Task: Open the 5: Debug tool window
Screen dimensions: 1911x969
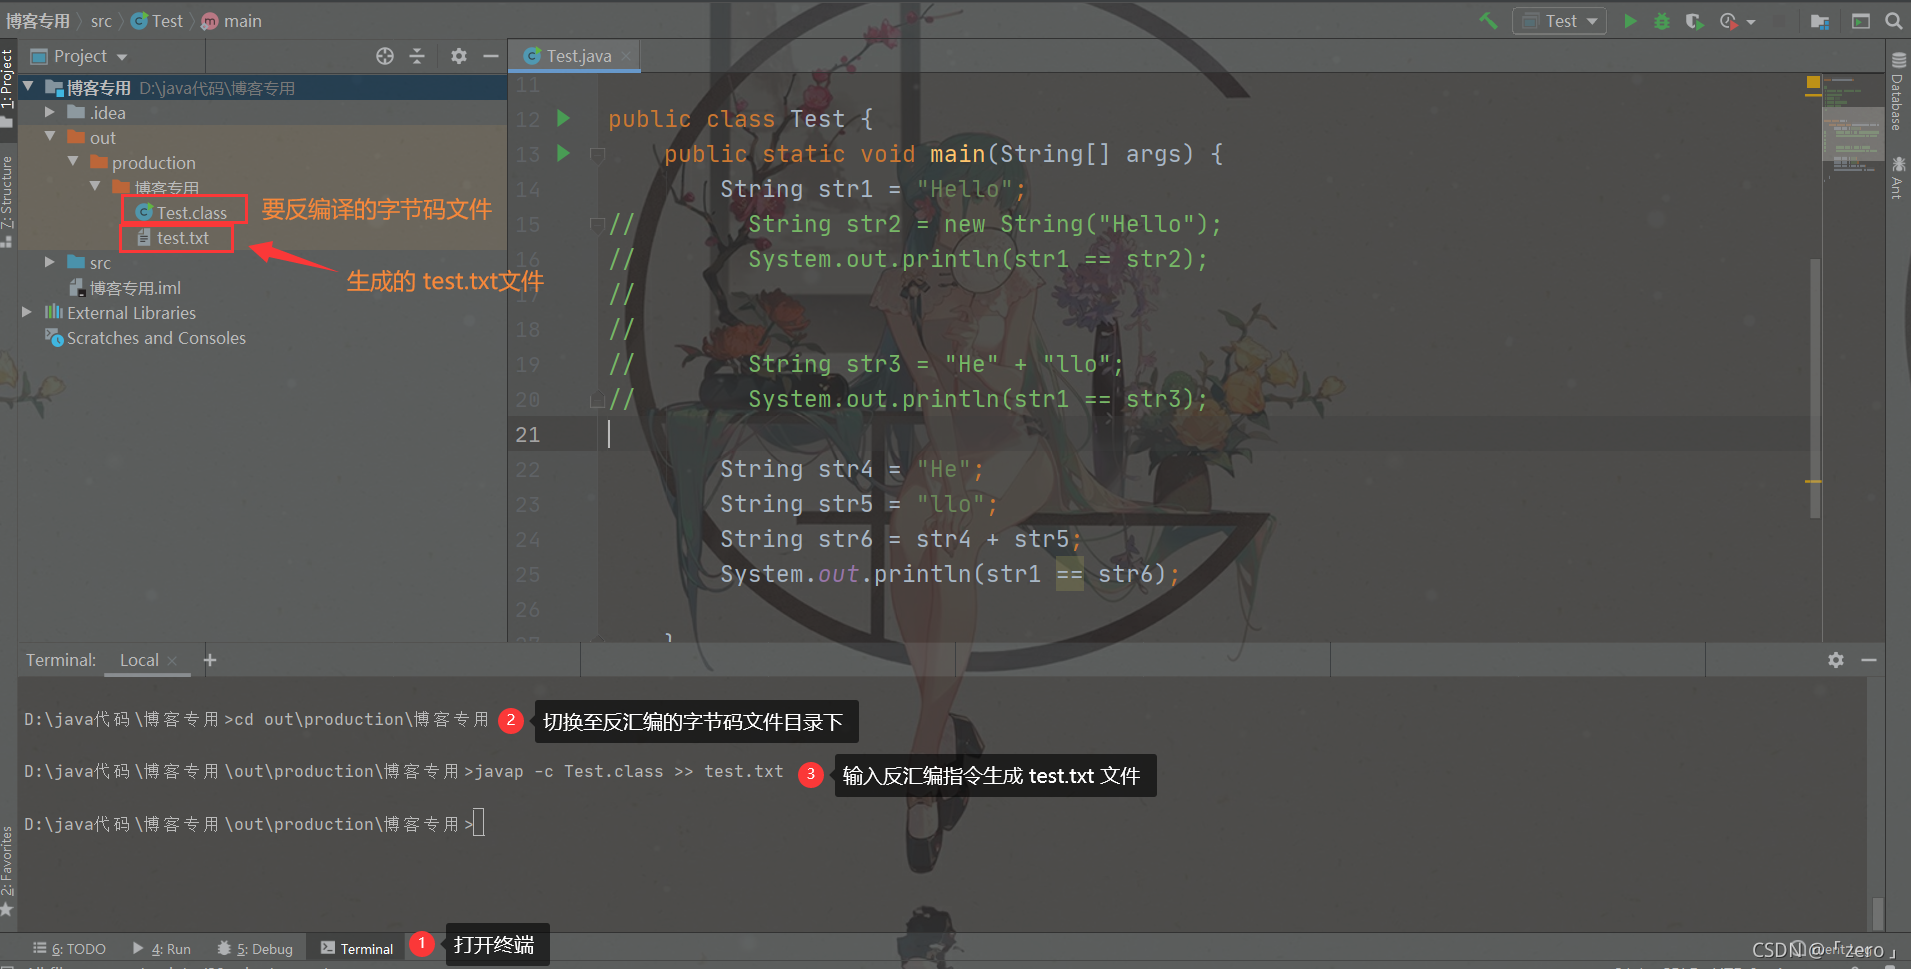Action: click(255, 949)
